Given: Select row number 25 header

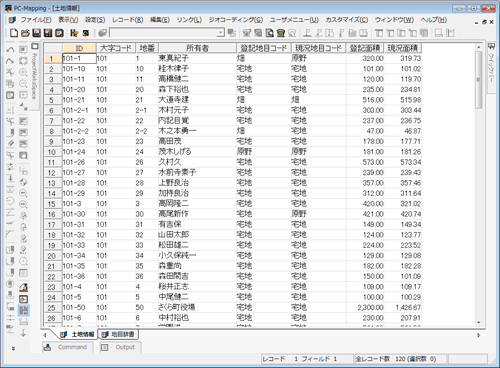Looking at the screenshot, I should [53, 308].
